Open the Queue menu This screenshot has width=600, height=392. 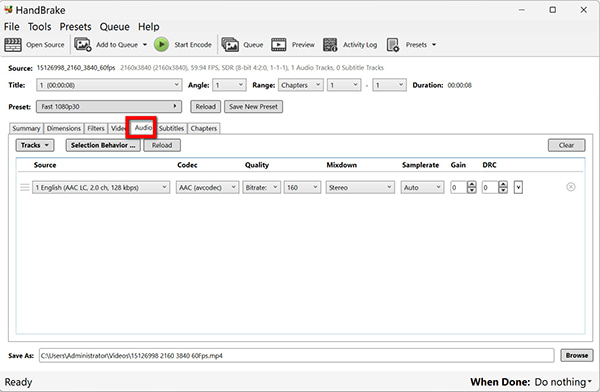pyautogui.click(x=114, y=27)
